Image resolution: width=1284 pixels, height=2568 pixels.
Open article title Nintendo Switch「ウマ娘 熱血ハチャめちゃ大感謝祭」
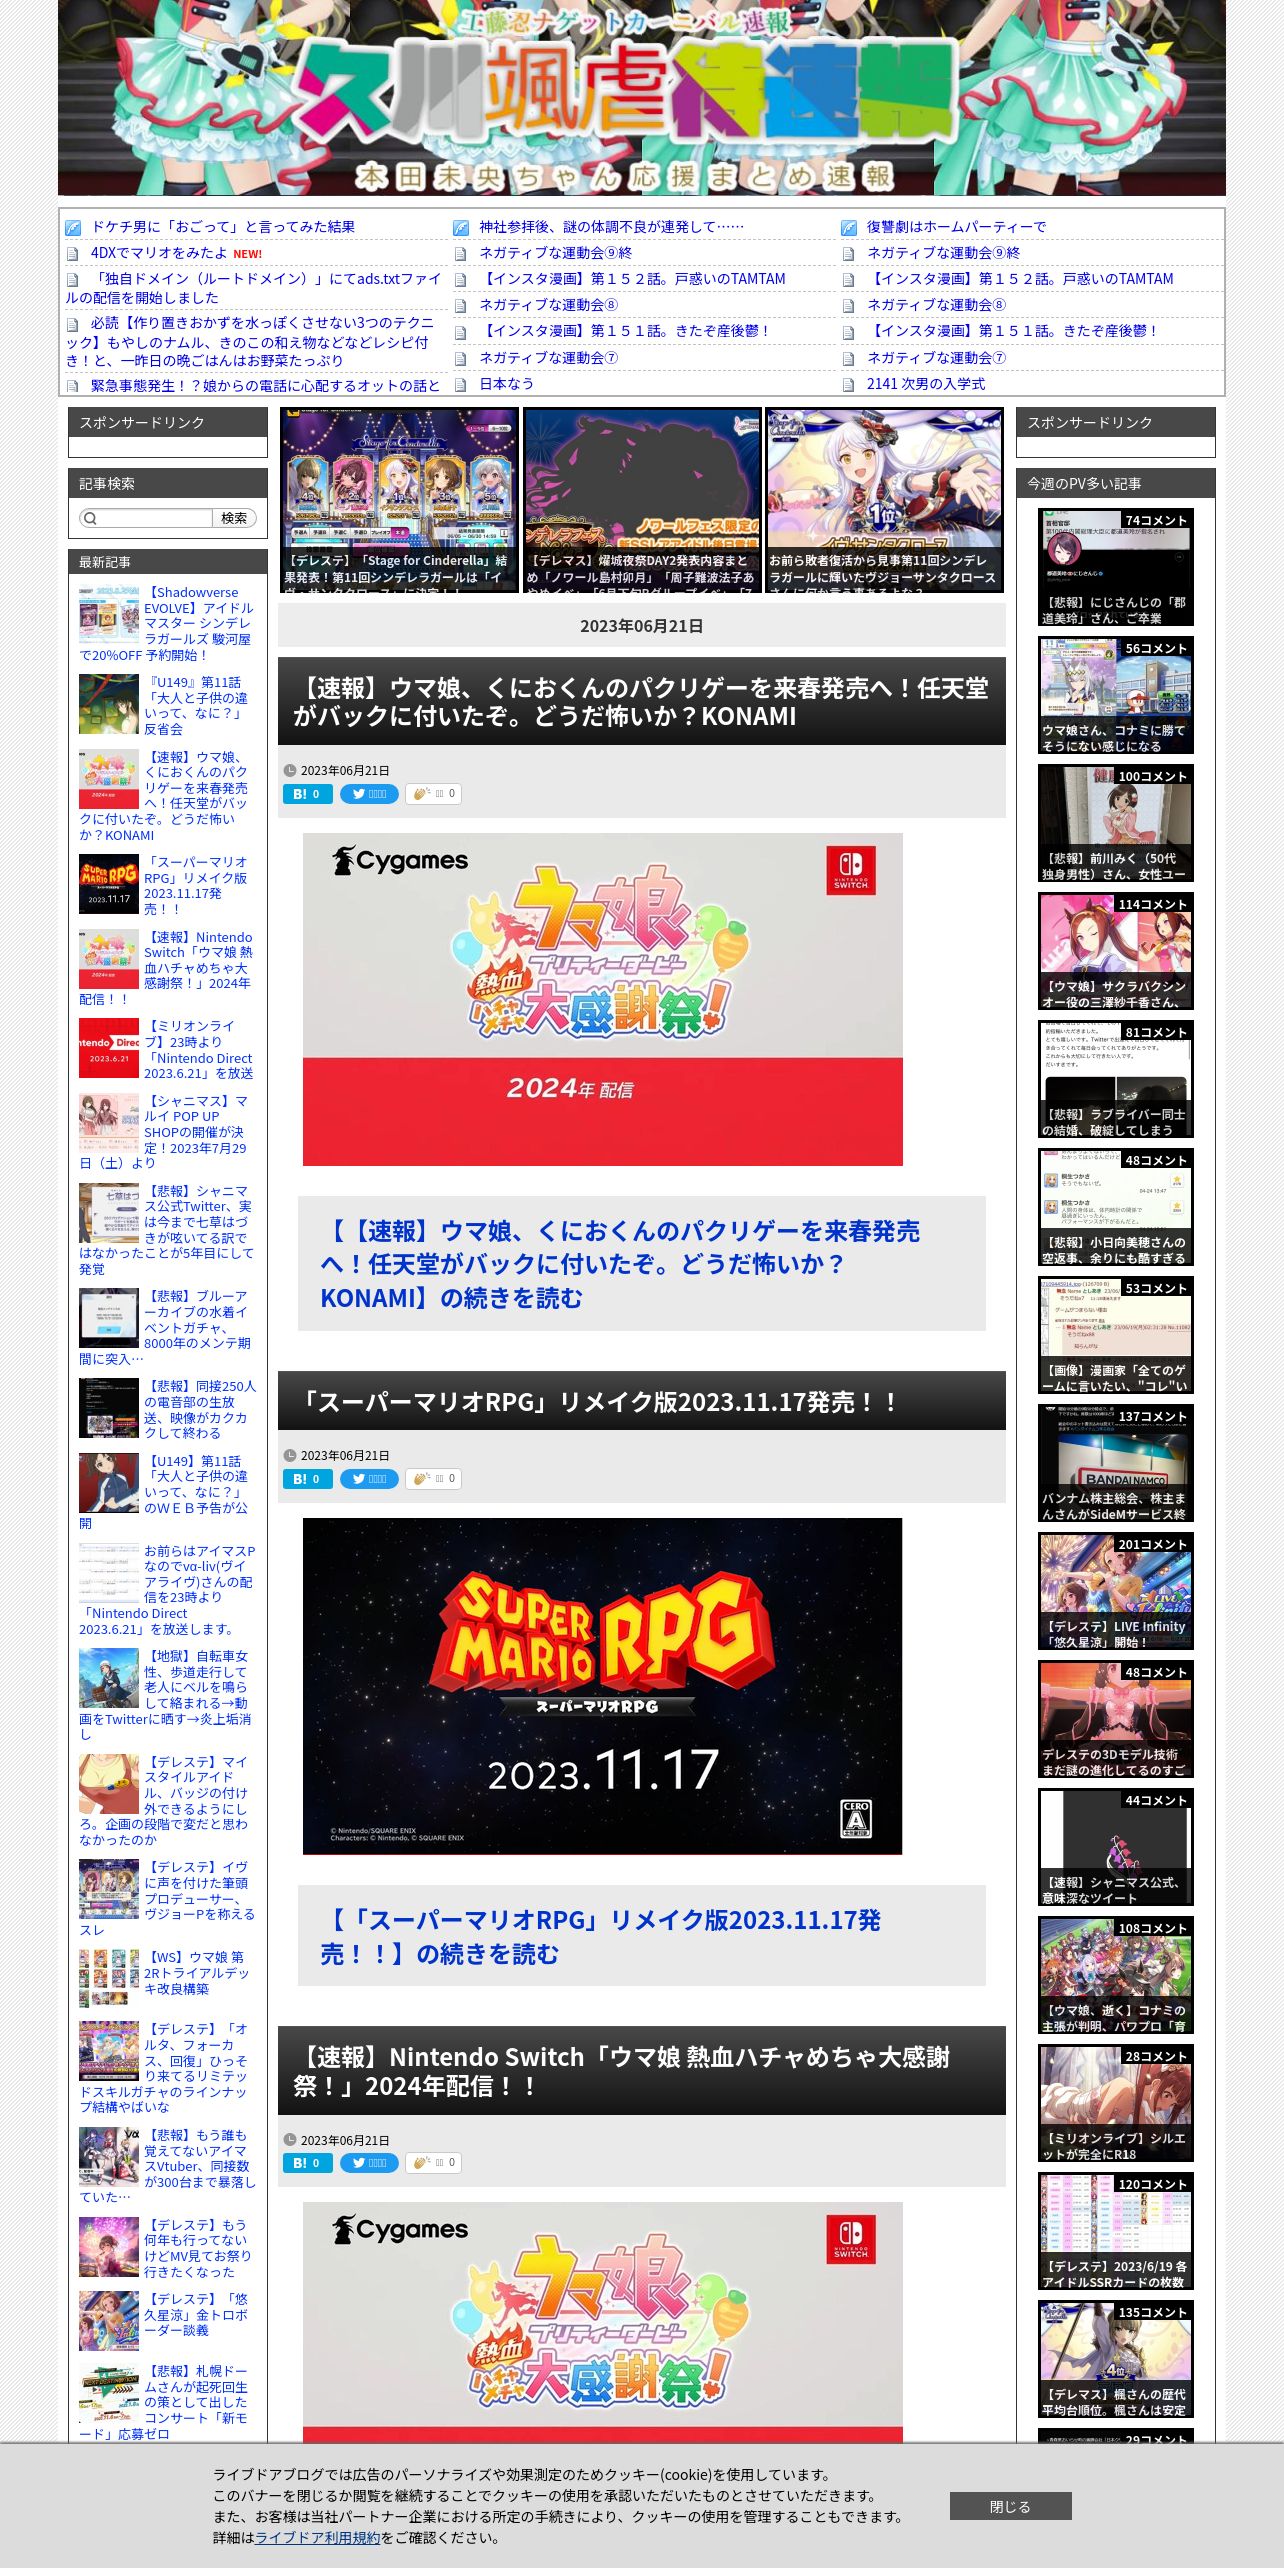(622, 2071)
